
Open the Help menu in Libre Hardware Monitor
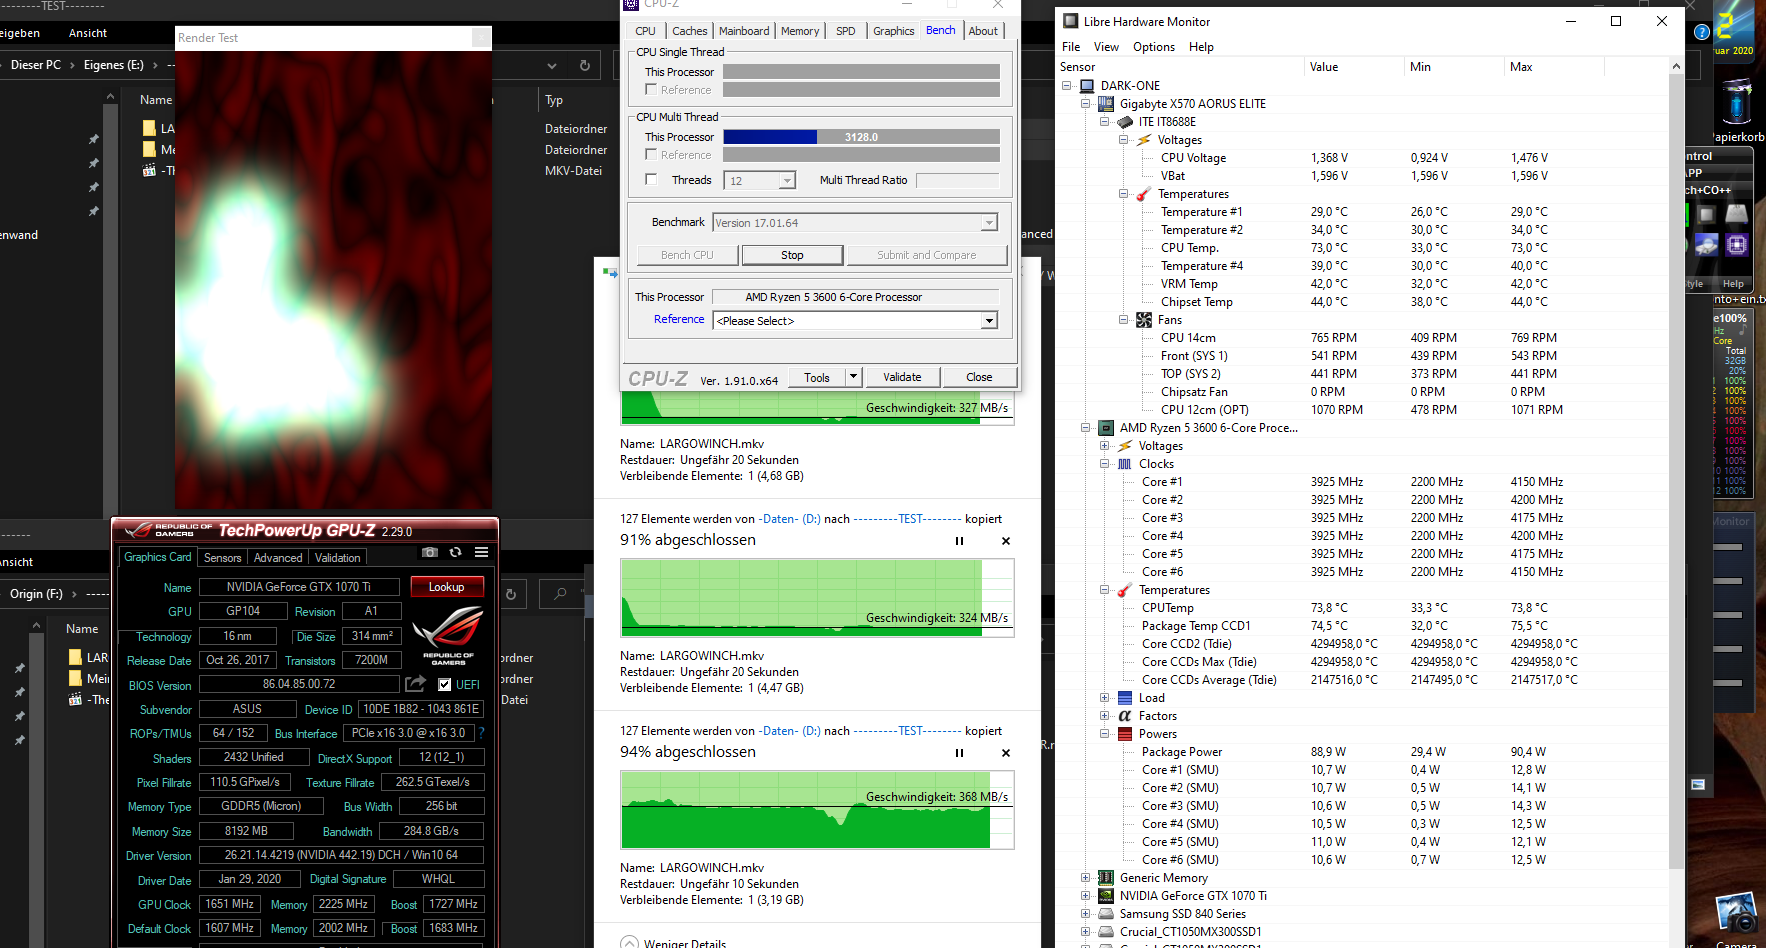(x=1201, y=47)
